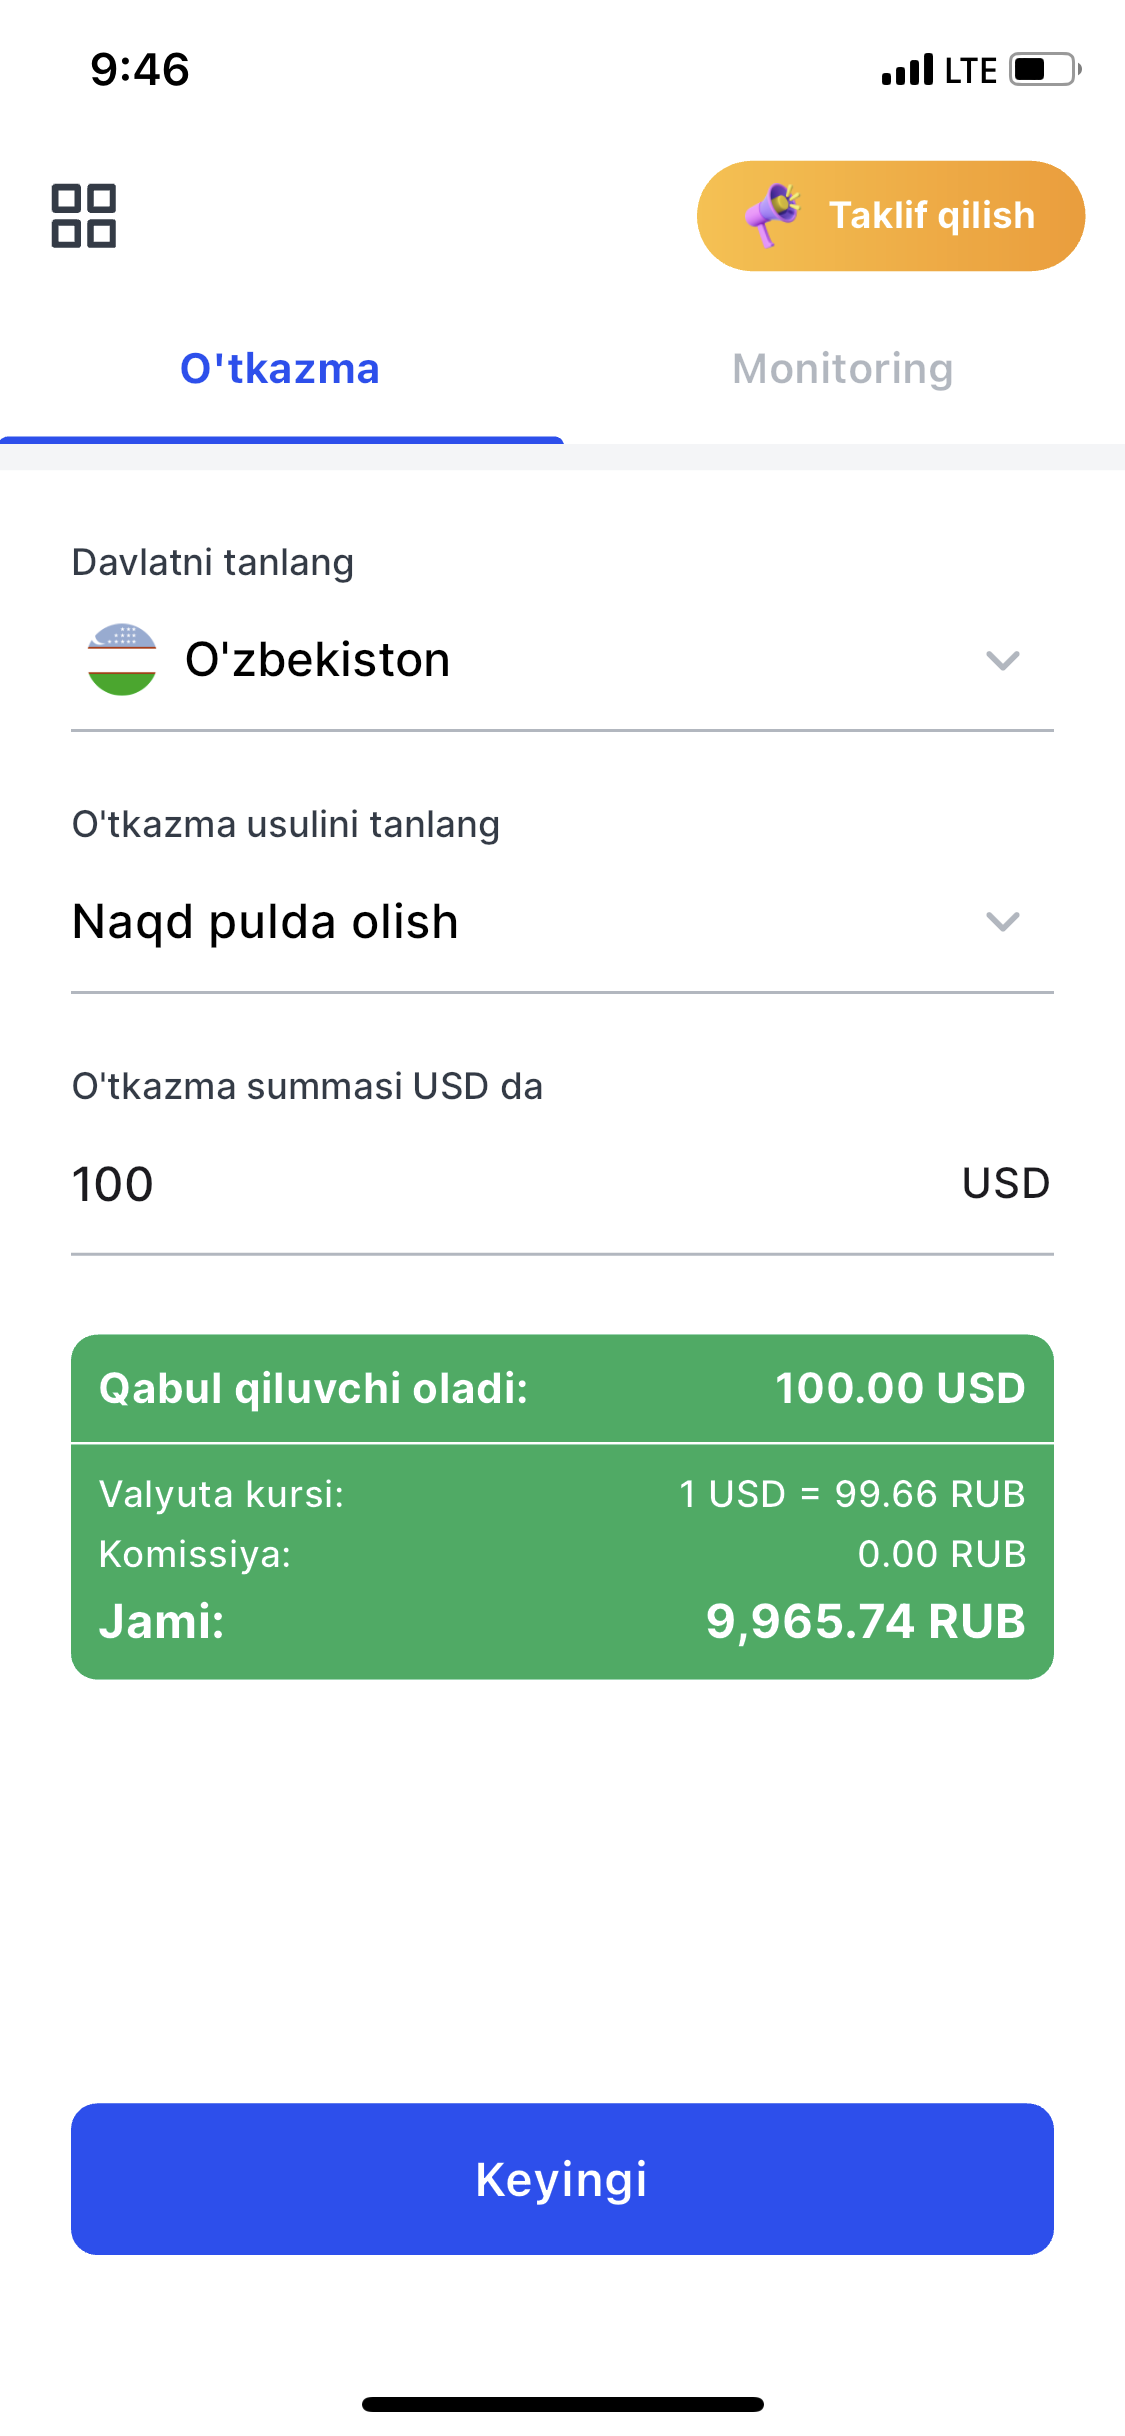Expand the country dropdown chevron
Screen dimensions: 1125x2436
pos(1002,660)
